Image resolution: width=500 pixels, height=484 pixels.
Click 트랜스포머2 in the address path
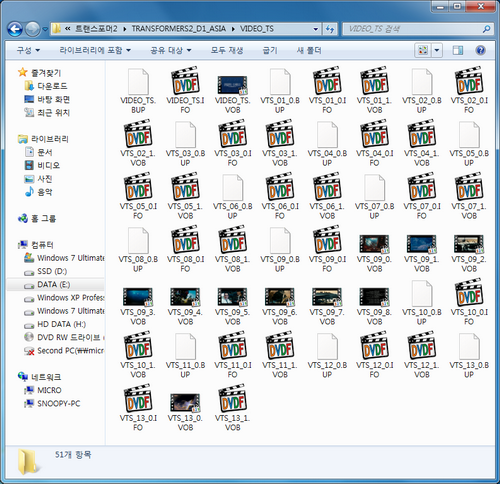point(96,29)
